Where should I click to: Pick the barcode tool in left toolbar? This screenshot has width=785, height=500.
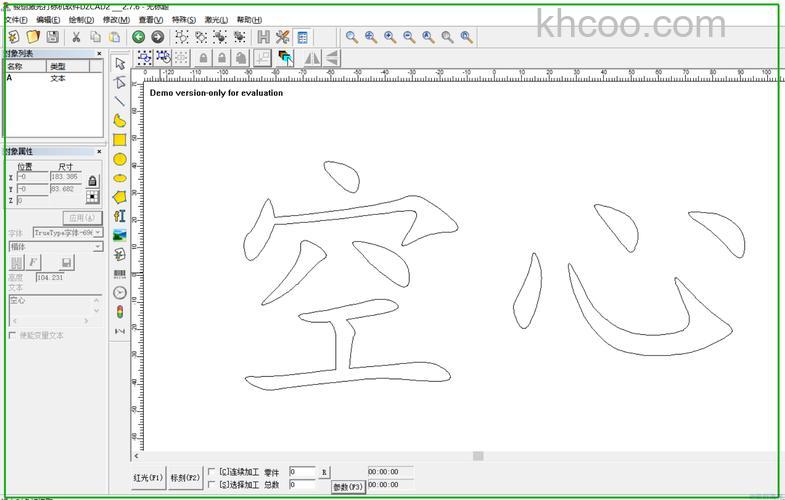[120, 273]
